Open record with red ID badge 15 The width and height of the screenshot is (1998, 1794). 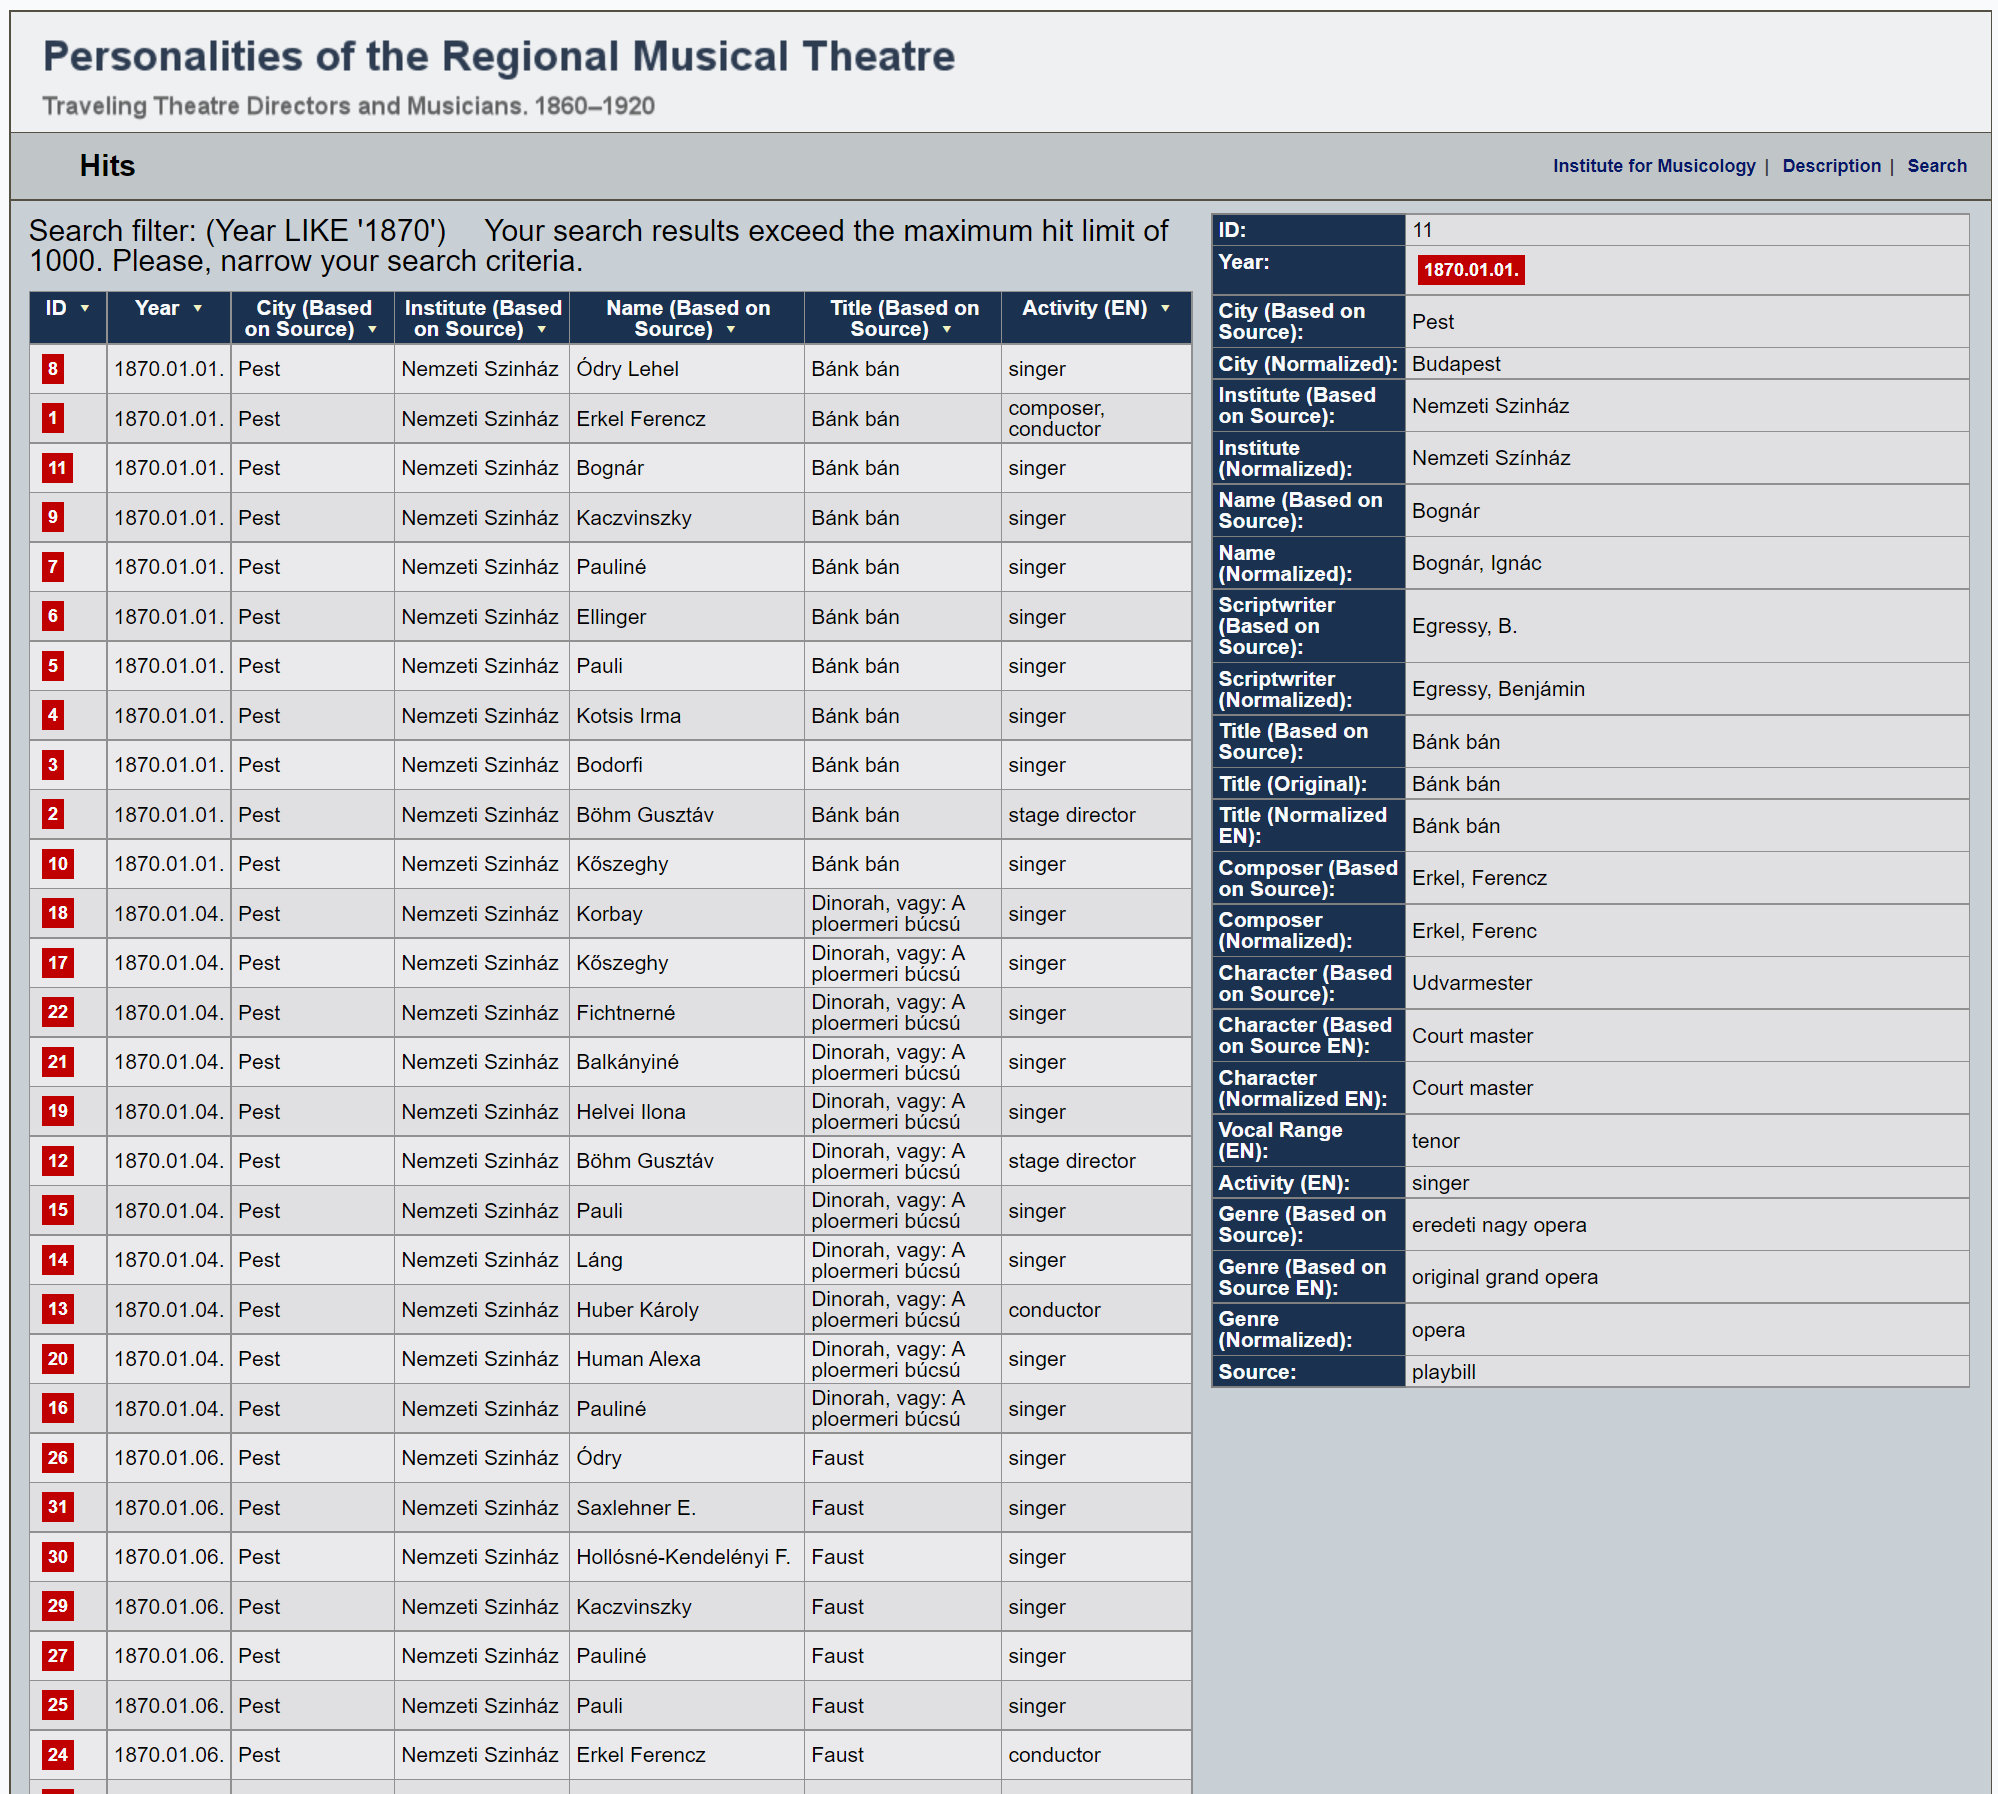[57, 1210]
